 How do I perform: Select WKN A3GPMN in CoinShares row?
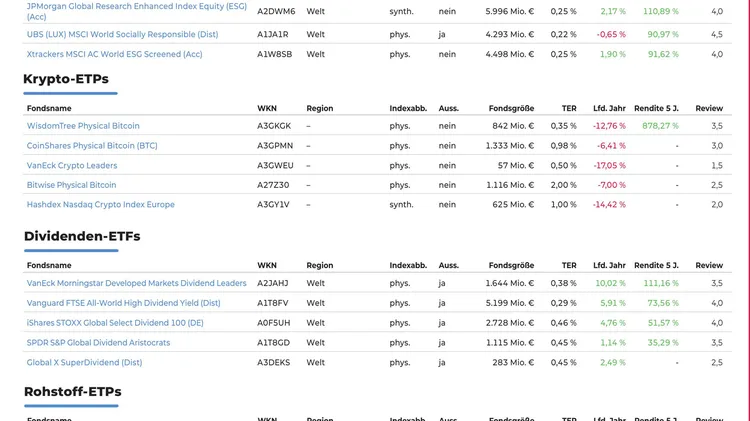[275, 145]
